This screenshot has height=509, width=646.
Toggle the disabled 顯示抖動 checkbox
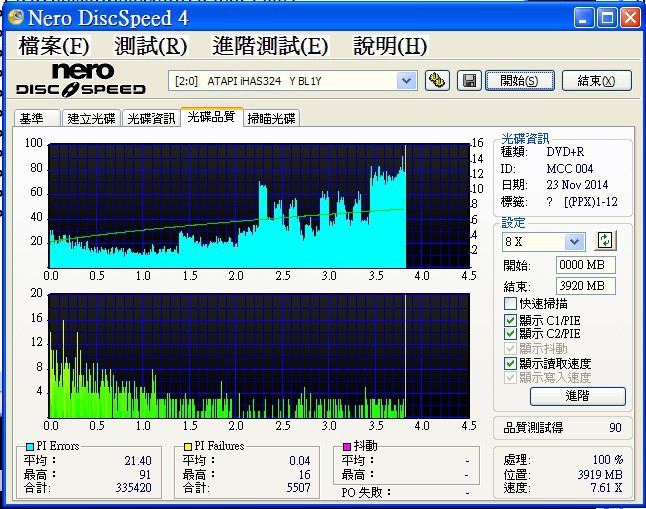pyautogui.click(x=510, y=349)
